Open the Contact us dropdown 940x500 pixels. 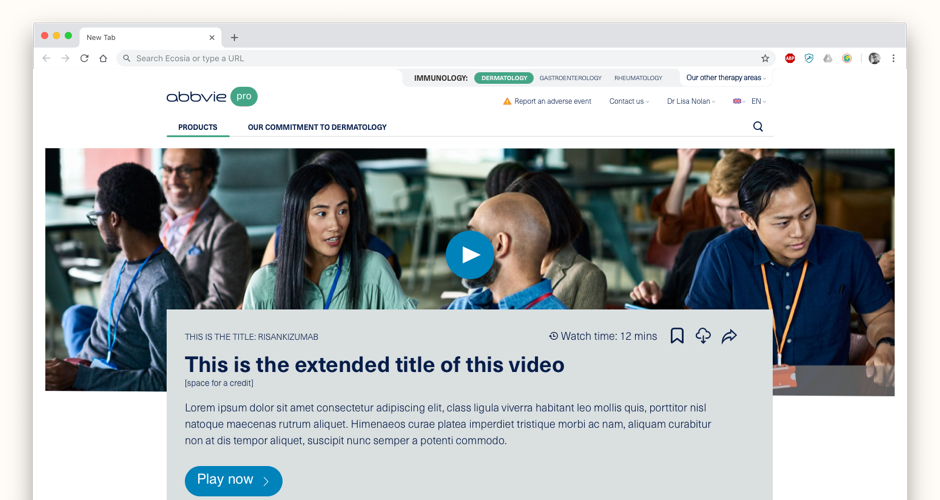[x=629, y=101]
